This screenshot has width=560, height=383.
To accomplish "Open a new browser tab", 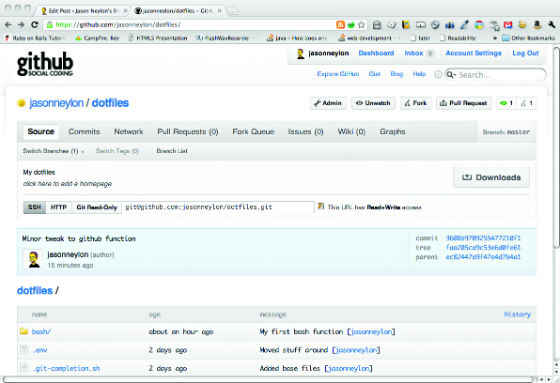I will (234, 11).
